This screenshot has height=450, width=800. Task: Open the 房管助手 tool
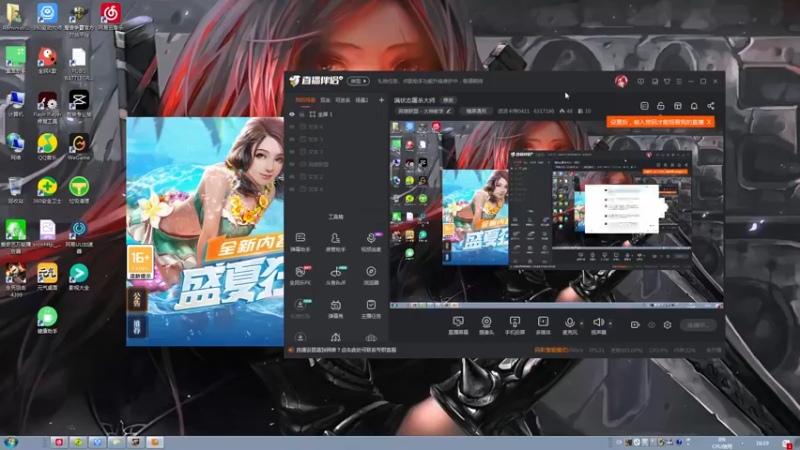(335, 242)
